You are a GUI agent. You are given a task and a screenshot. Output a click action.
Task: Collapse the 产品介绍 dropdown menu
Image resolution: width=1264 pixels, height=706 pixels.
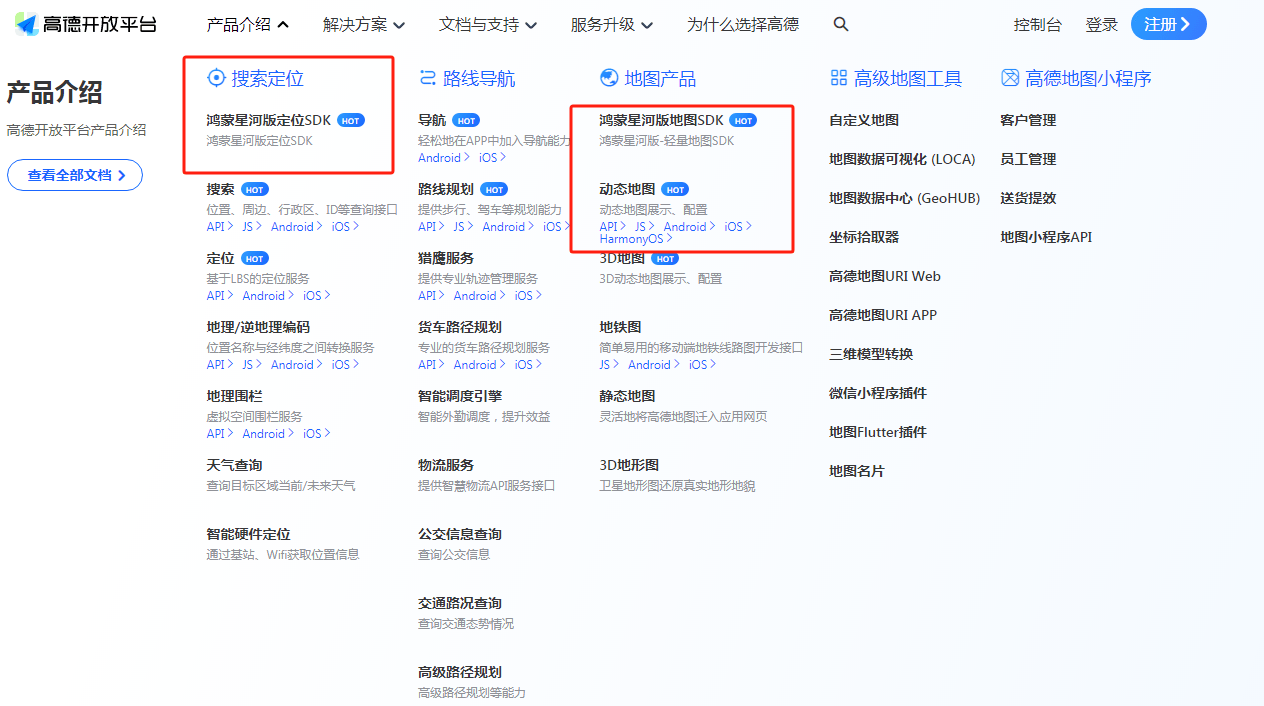[248, 25]
